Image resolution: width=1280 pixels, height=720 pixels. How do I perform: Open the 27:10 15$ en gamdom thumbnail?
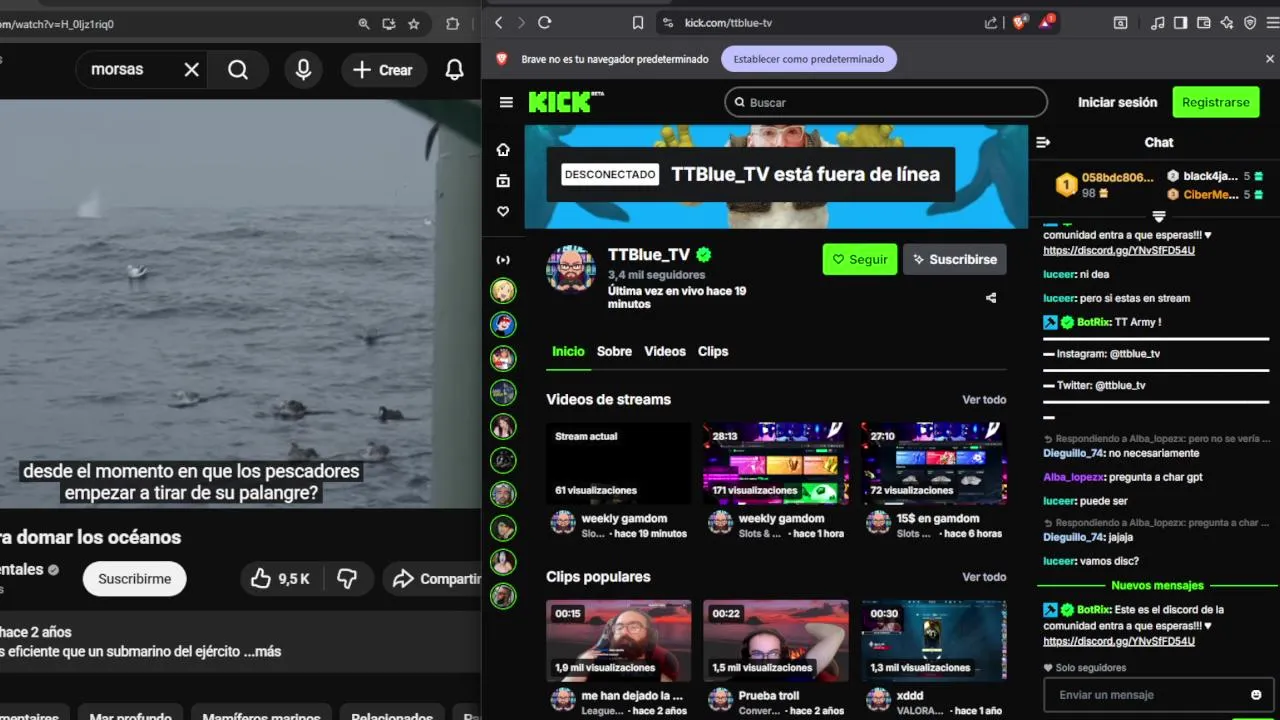[x=934, y=463]
